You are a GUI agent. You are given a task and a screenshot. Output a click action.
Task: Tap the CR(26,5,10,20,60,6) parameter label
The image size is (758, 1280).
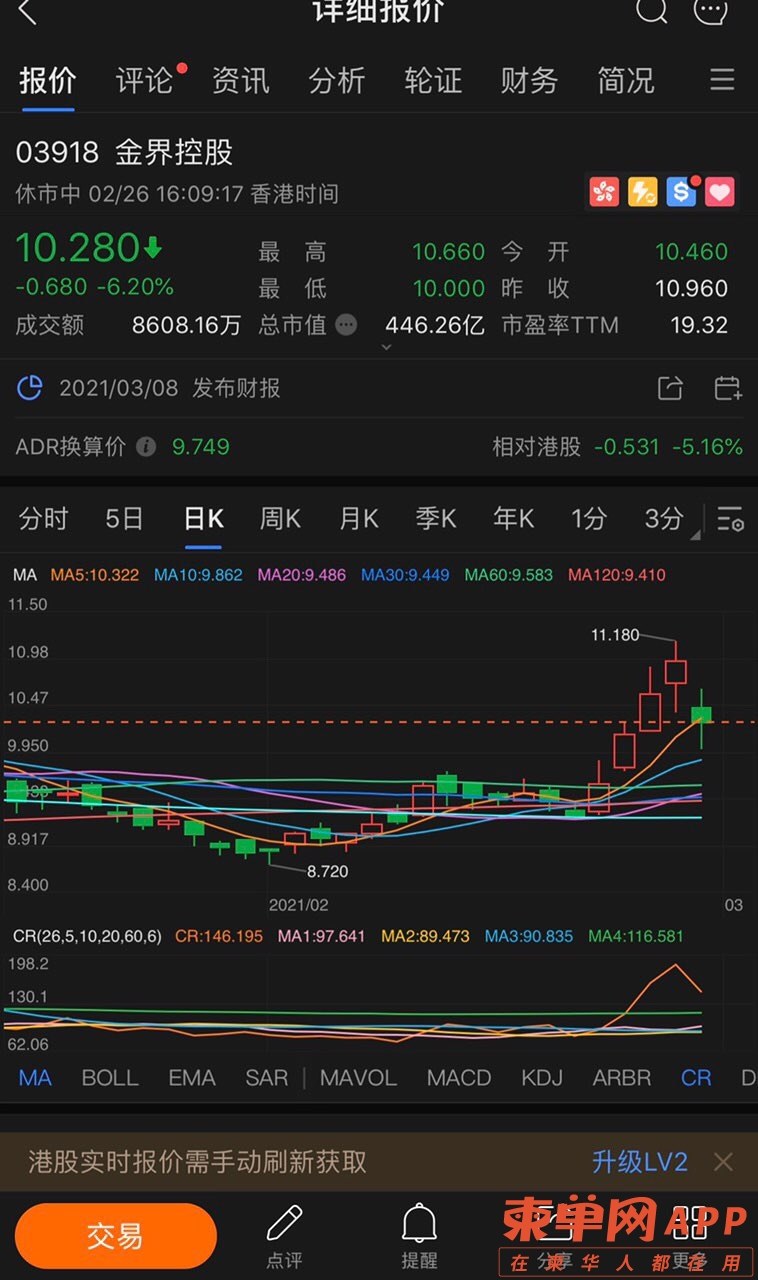(87, 936)
